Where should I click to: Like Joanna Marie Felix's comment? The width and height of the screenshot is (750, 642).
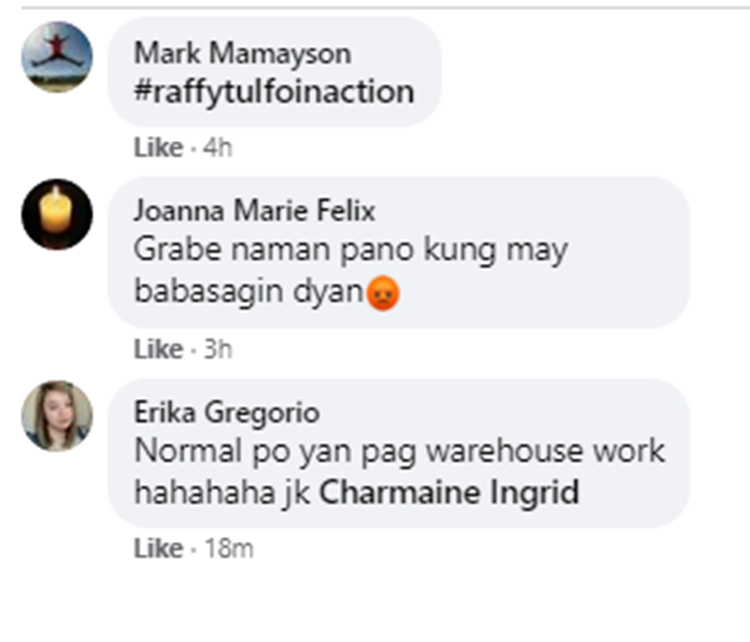pyautogui.click(x=158, y=349)
